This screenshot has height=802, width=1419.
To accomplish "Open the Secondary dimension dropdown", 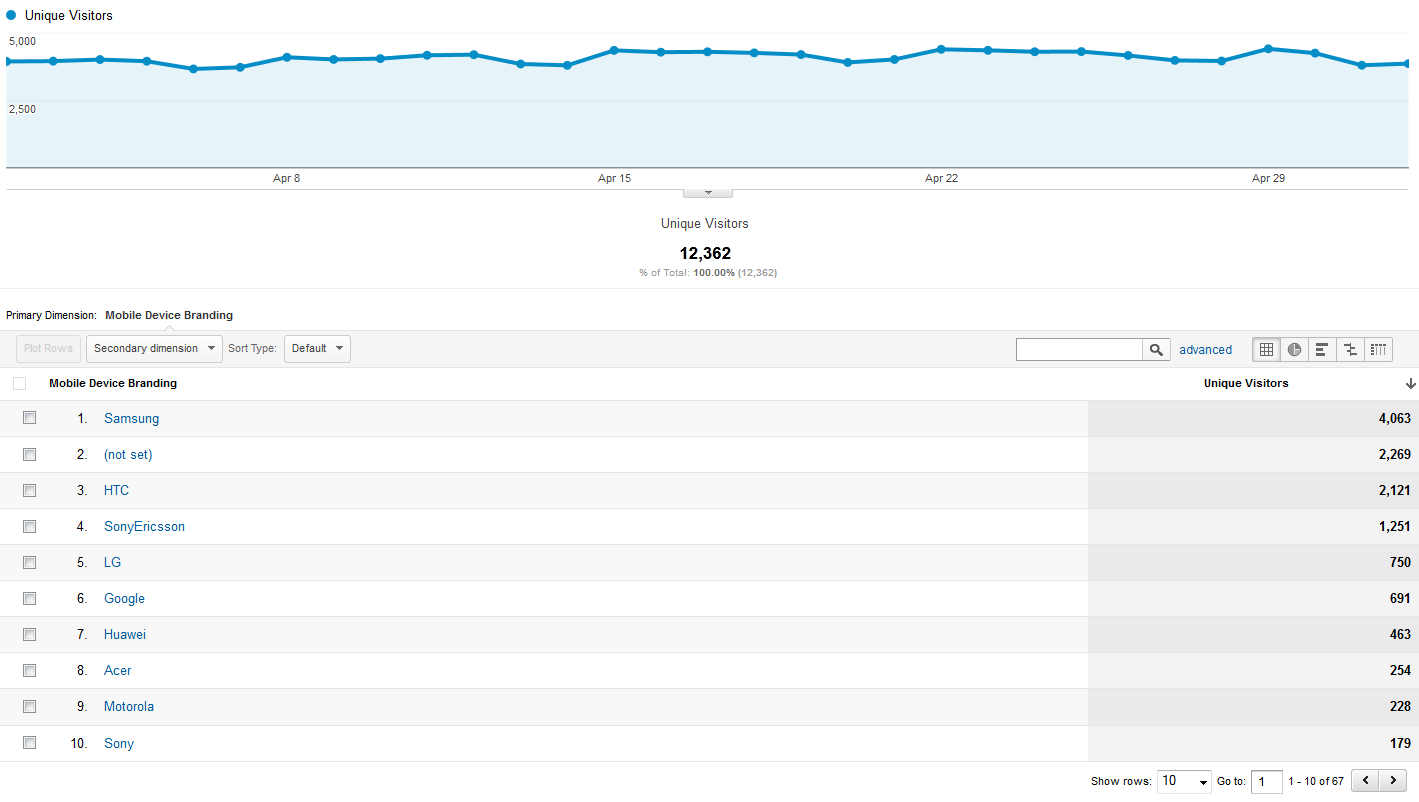I will (154, 349).
